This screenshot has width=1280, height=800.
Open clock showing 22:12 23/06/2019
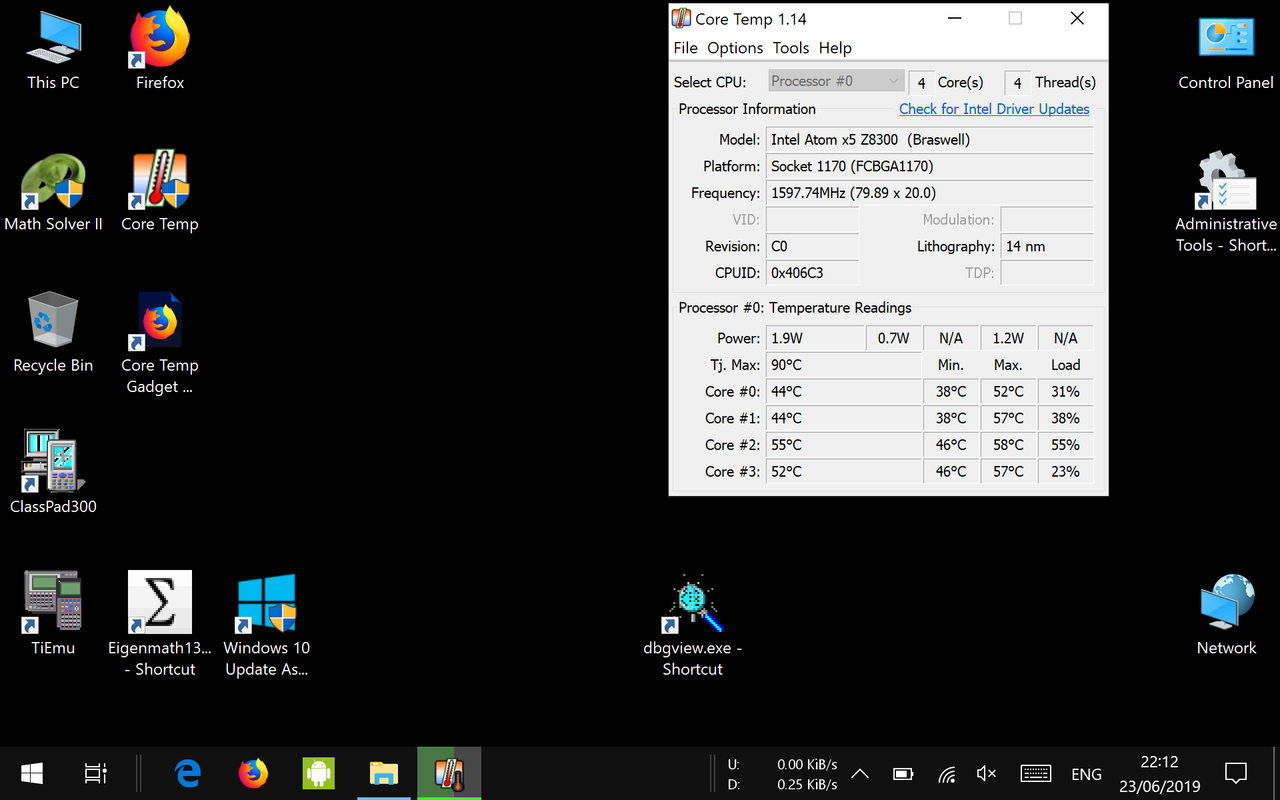(x=1159, y=774)
